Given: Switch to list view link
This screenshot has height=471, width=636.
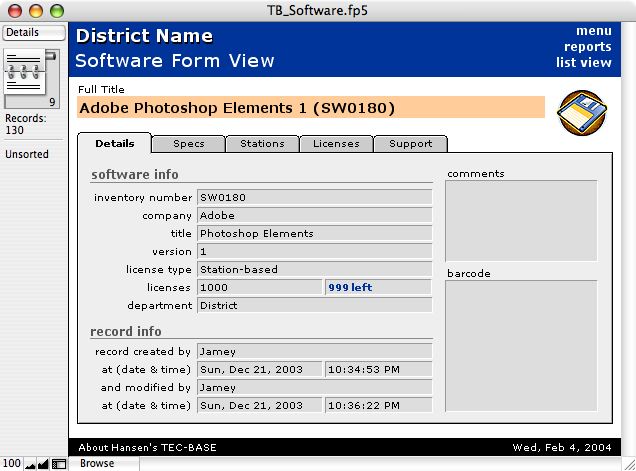Looking at the screenshot, I should 584,62.
